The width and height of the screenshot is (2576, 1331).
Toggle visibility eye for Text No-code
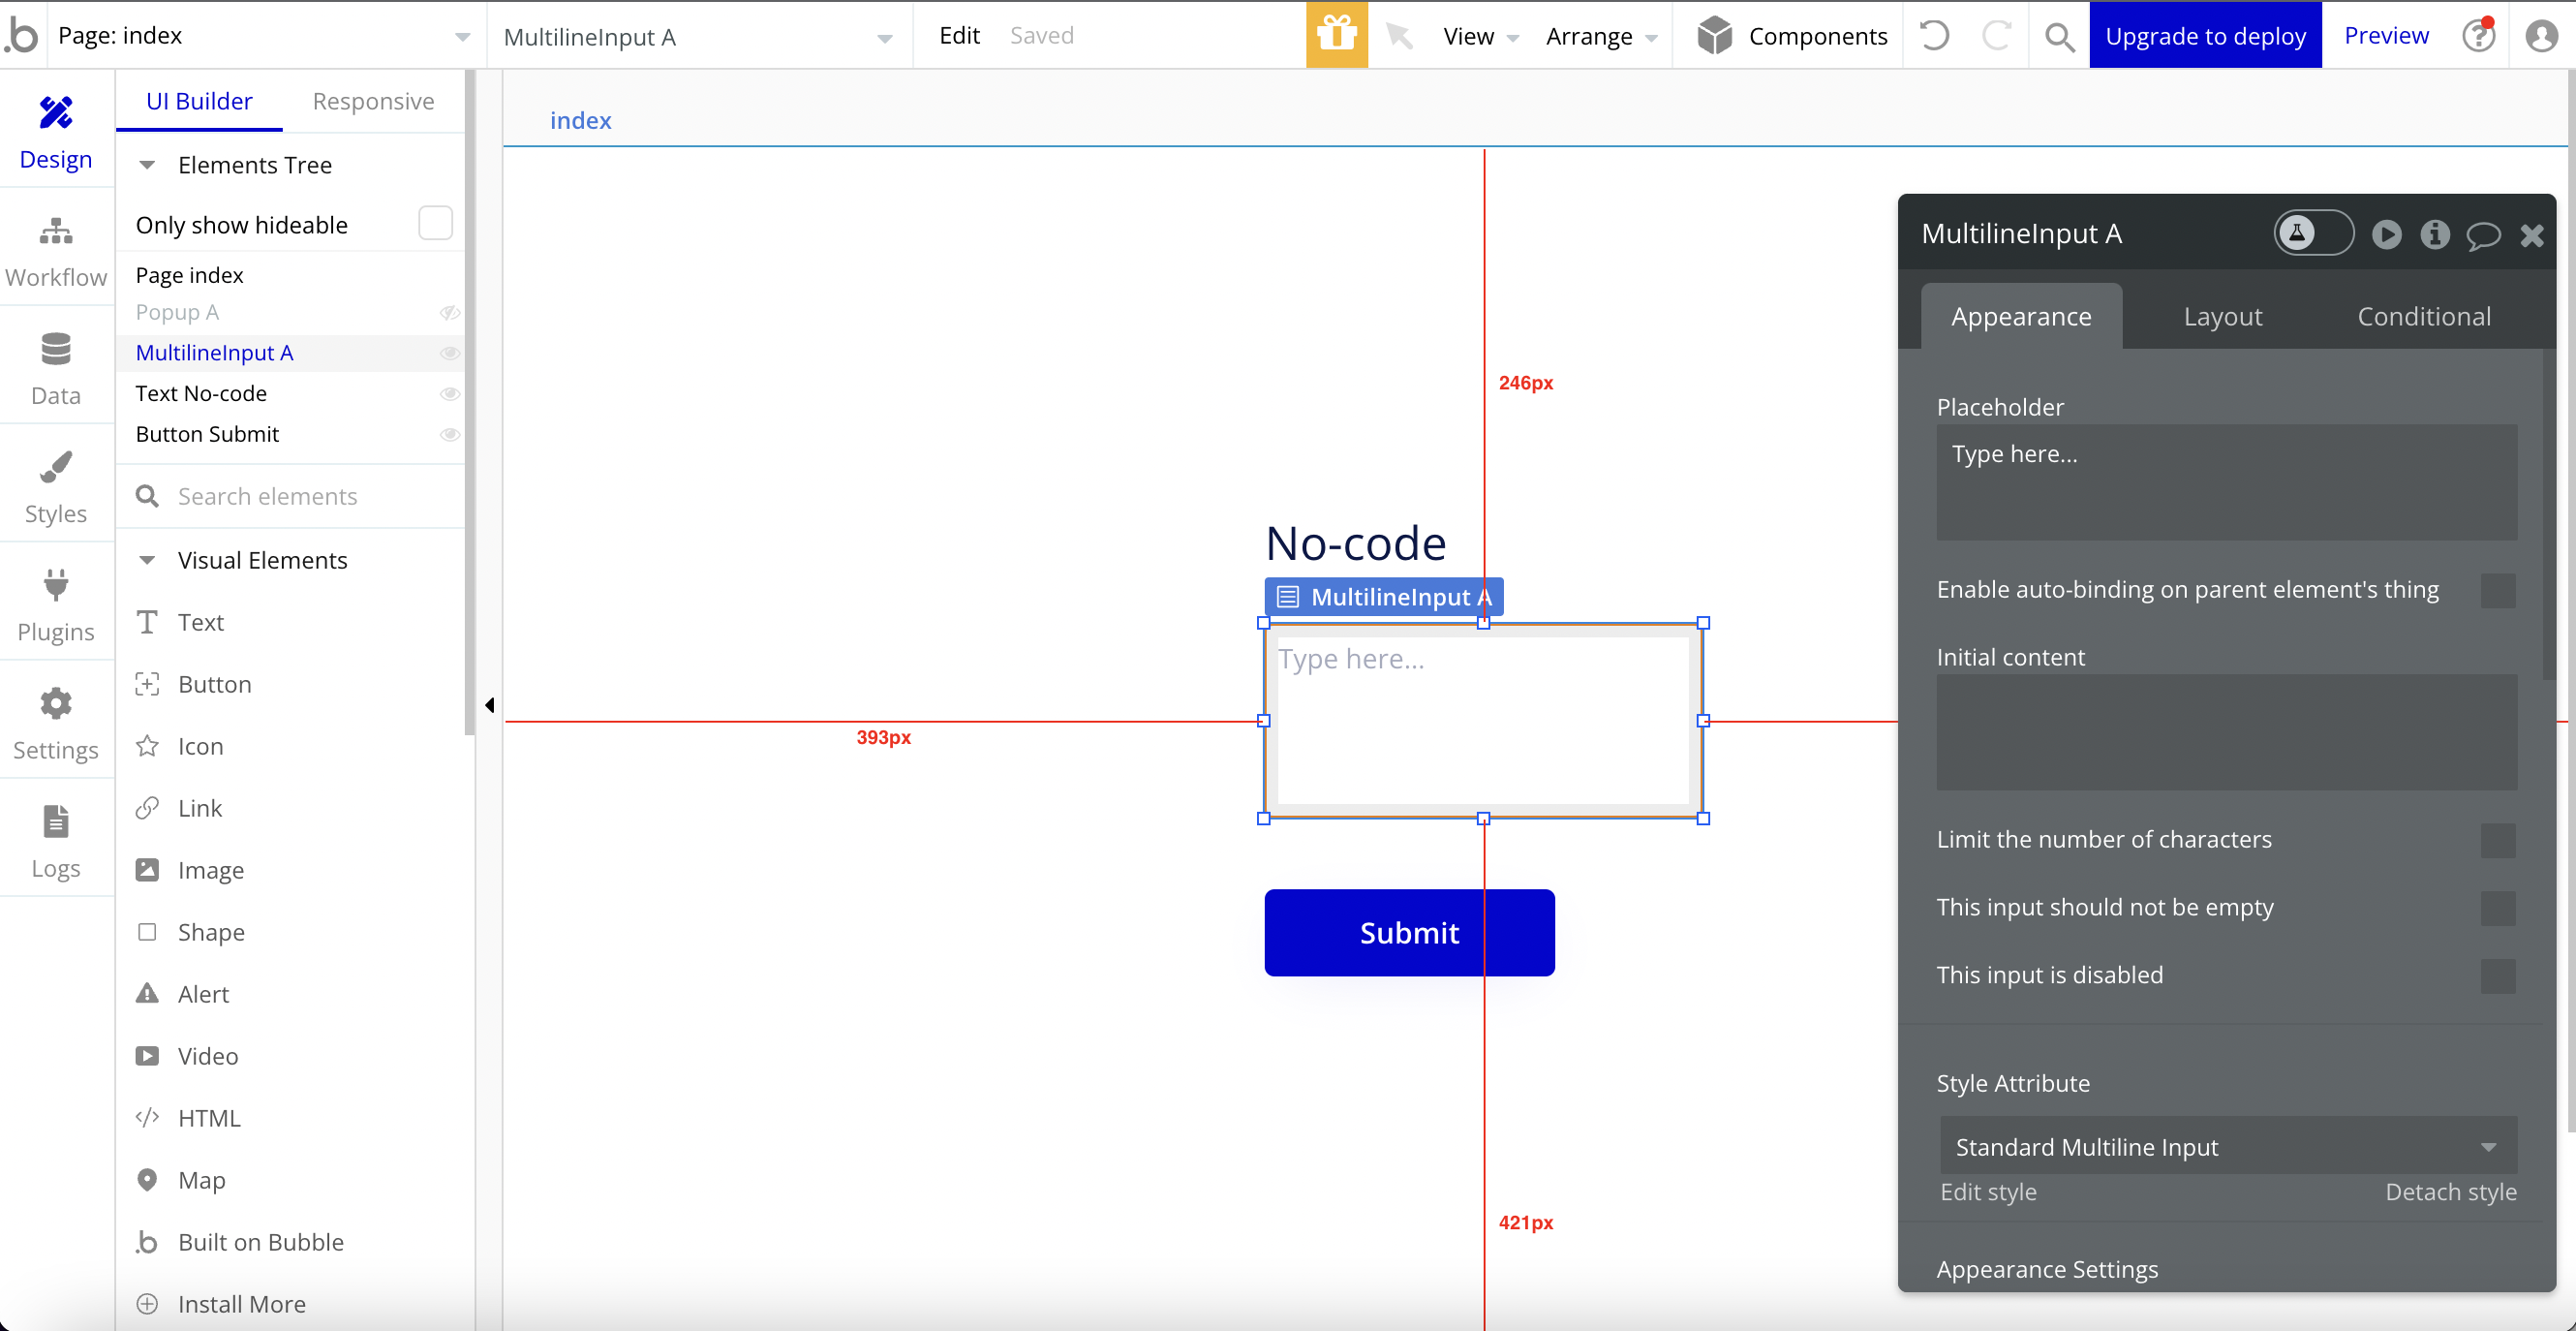[450, 394]
